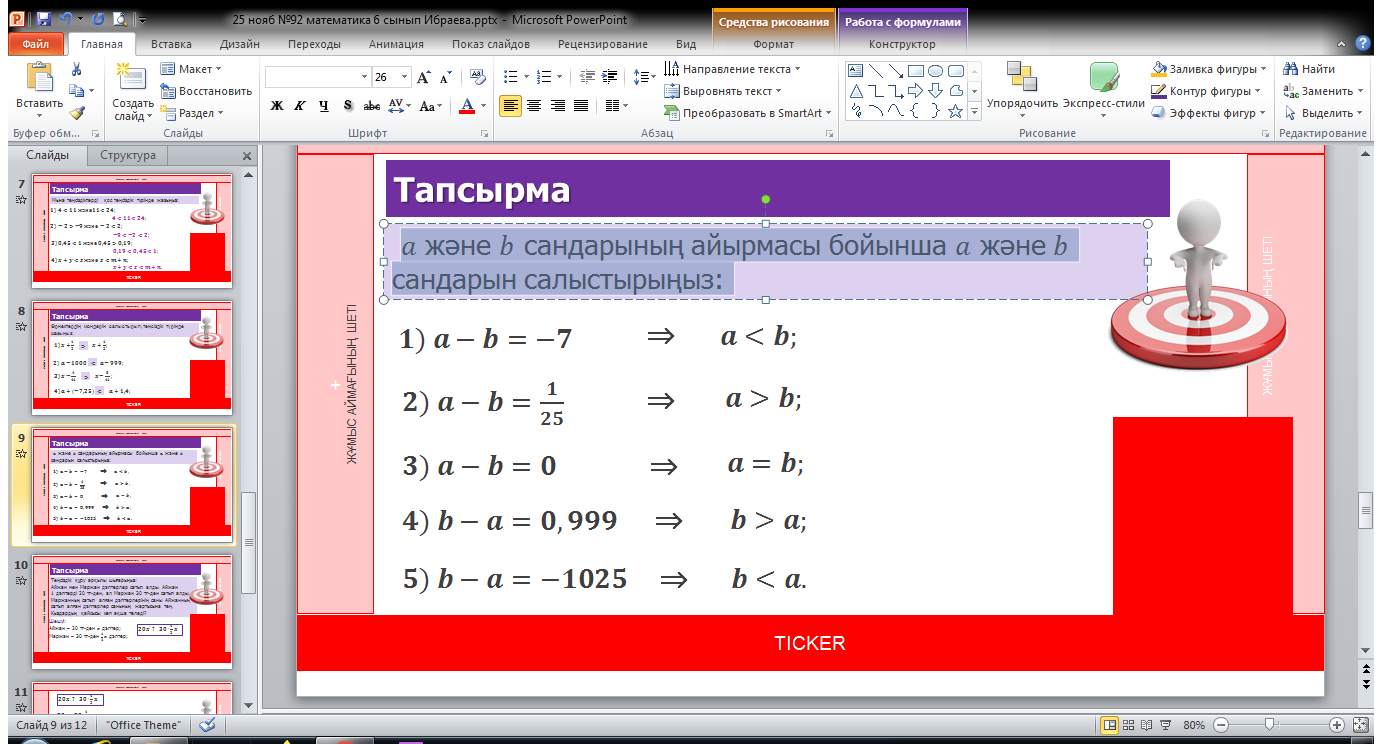Toggle Justify text alignment
The width and height of the screenshot is (1382, 744).
tap(581, 106)
